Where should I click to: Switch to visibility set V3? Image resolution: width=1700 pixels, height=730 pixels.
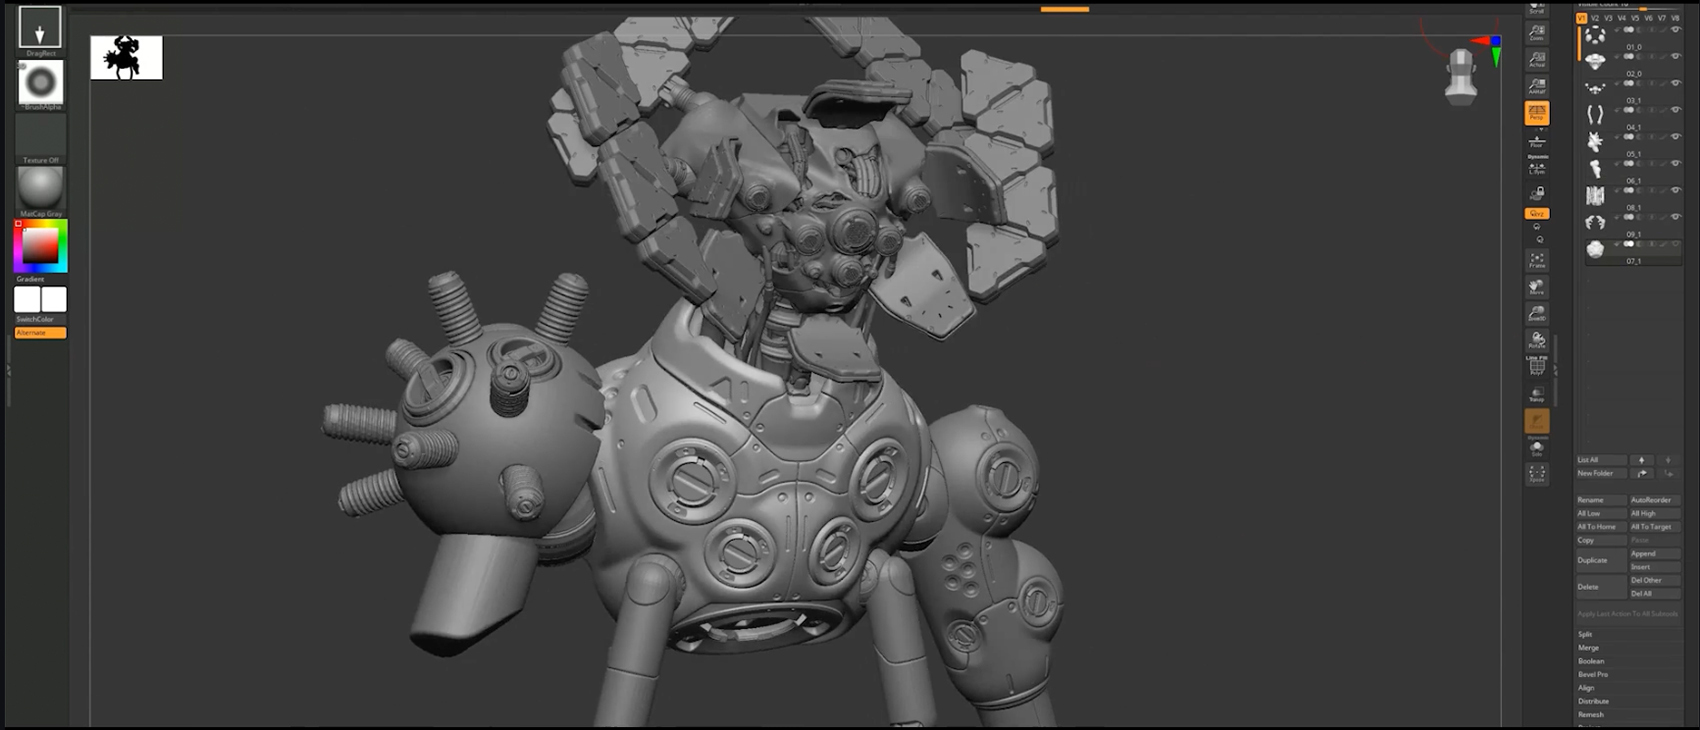[1608, 18]
